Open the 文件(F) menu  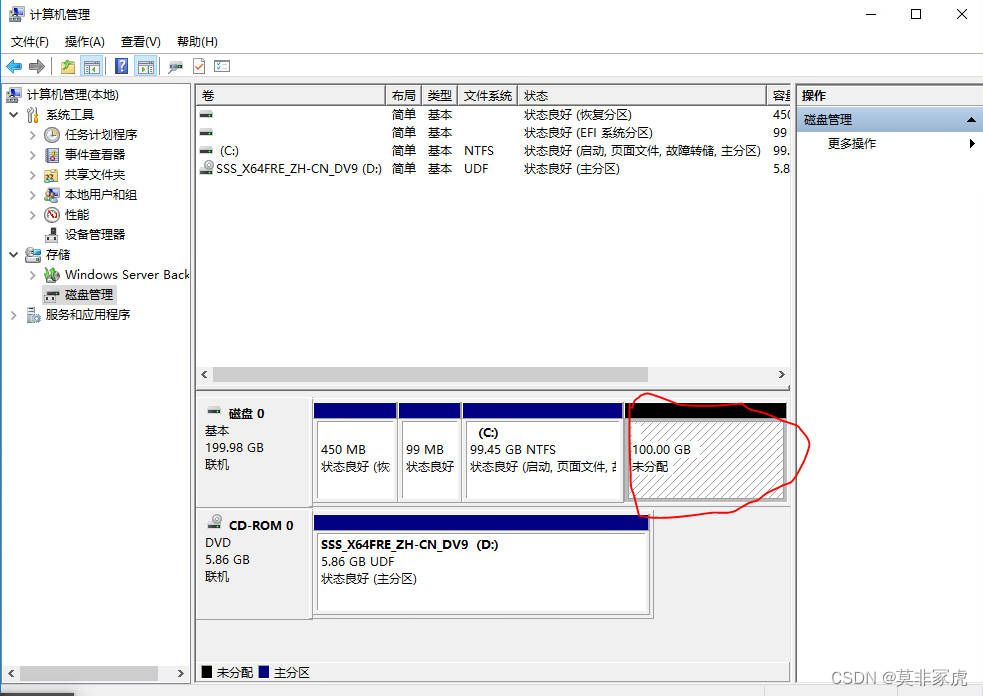[29, 41]
